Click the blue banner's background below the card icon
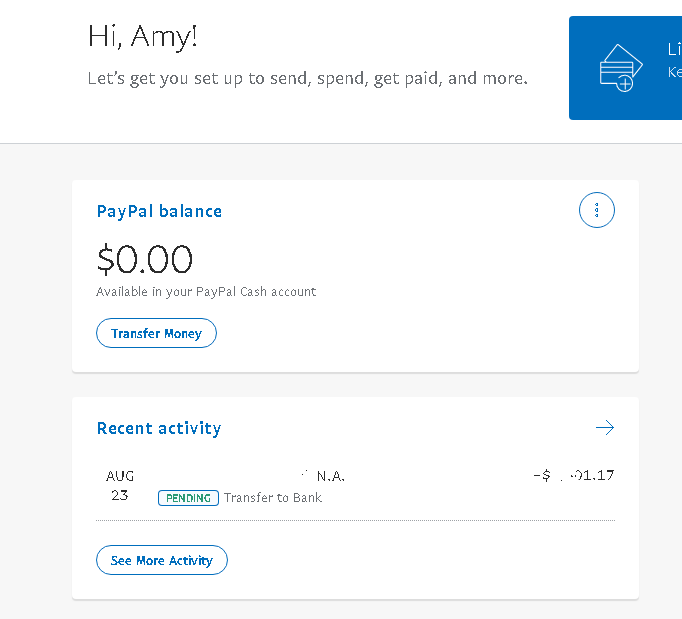This screenshot has width=682, height=619. [620, 108]
